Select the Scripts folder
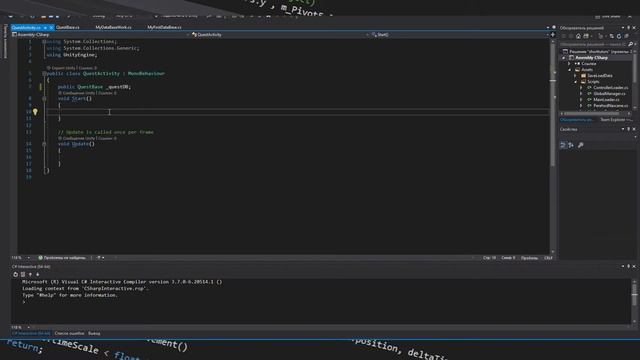 click(x=593, y=82)
